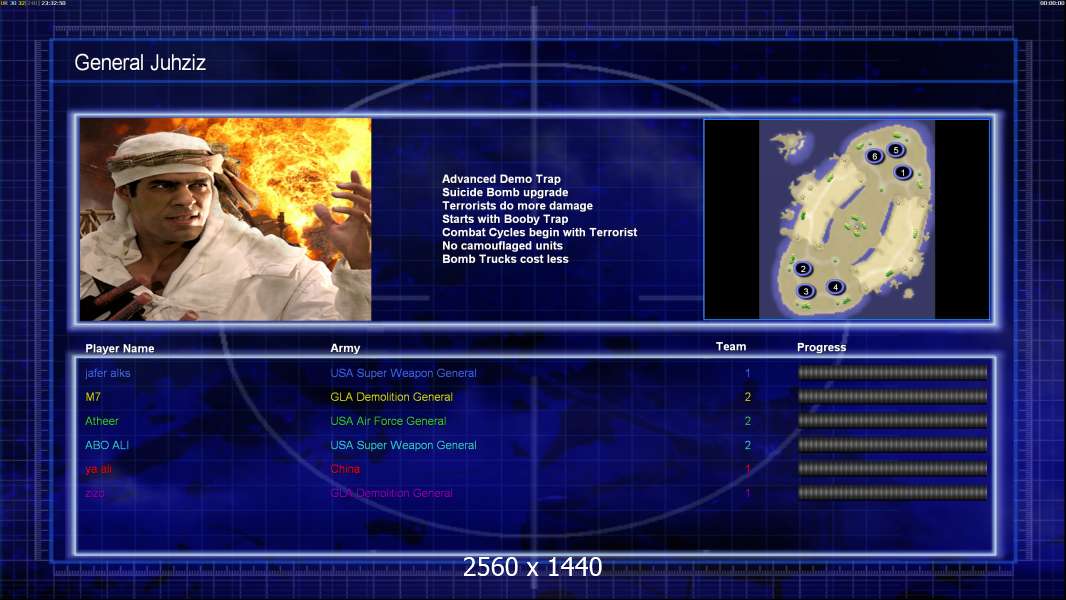The image size is (1066, 600).
Task: Click zizo's 'GLA Demolition General' army
Action: 392,493
